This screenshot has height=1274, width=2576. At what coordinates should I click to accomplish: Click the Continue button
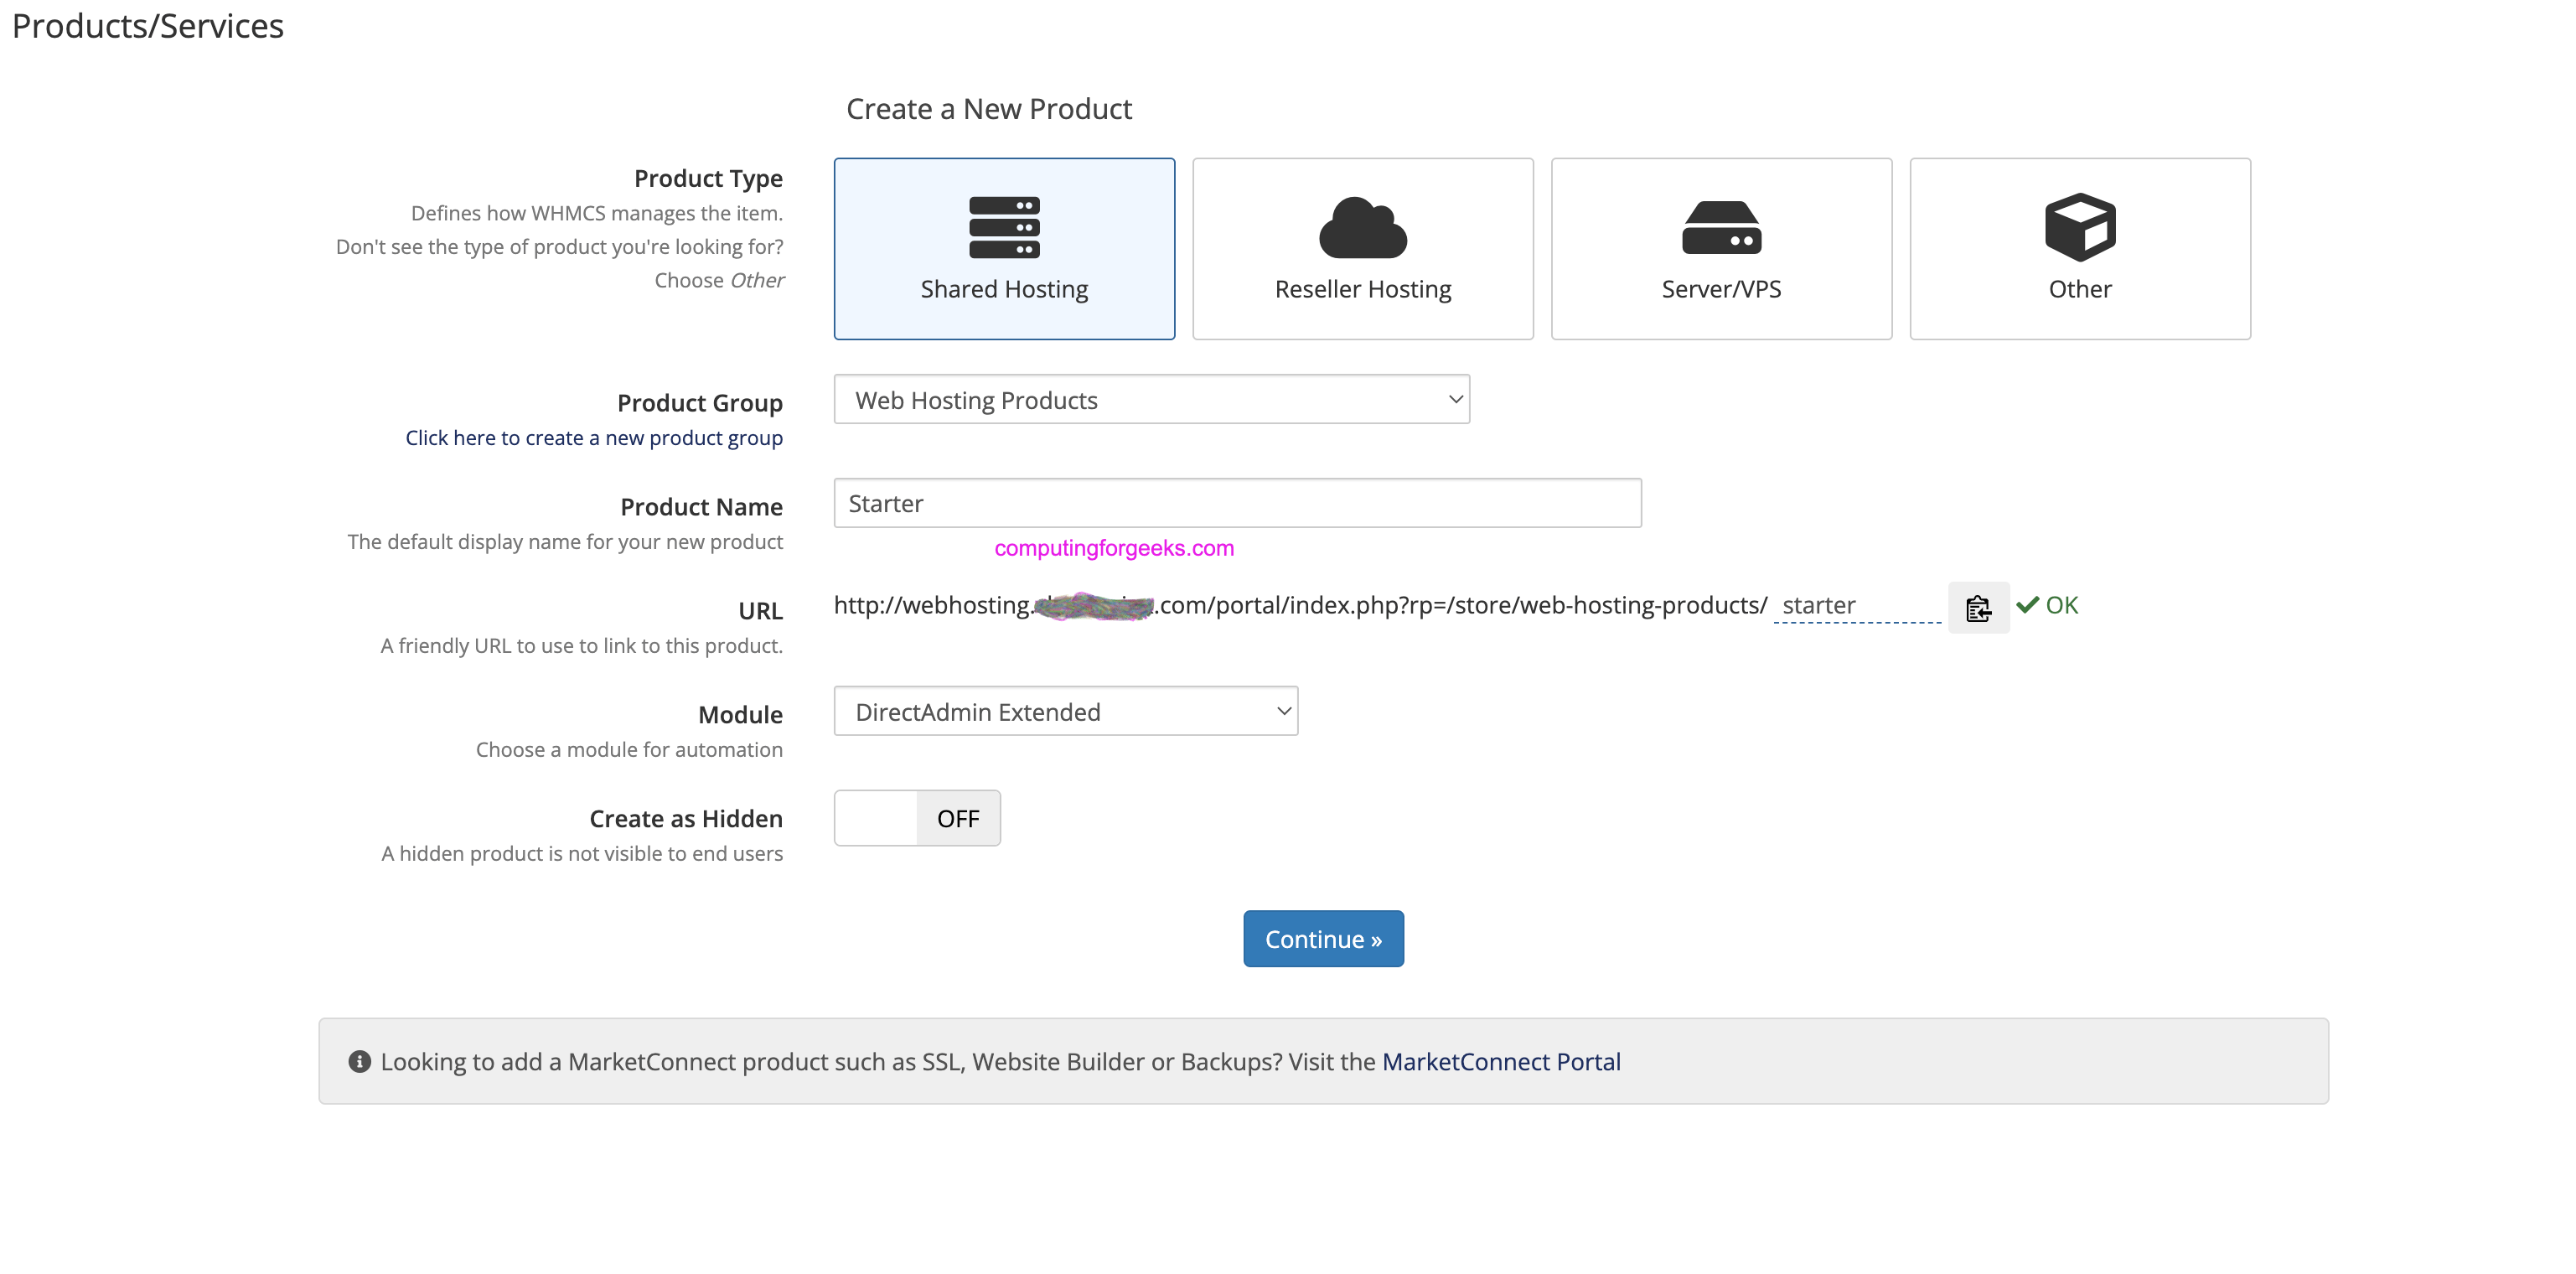[1323, 939]
